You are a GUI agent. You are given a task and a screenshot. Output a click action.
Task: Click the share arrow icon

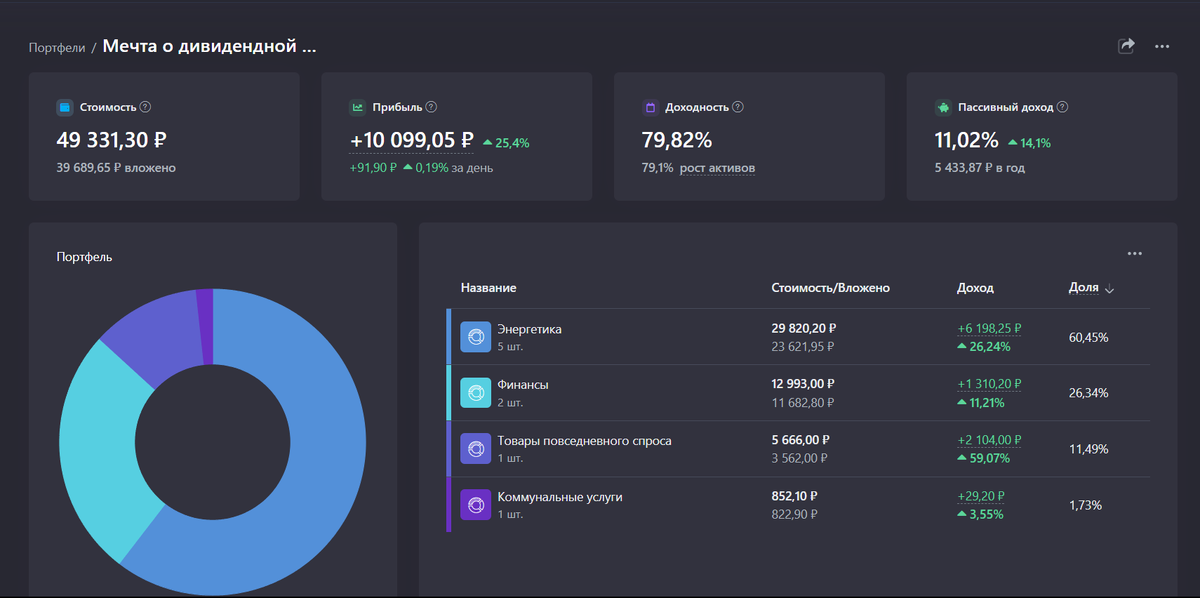1126,46
